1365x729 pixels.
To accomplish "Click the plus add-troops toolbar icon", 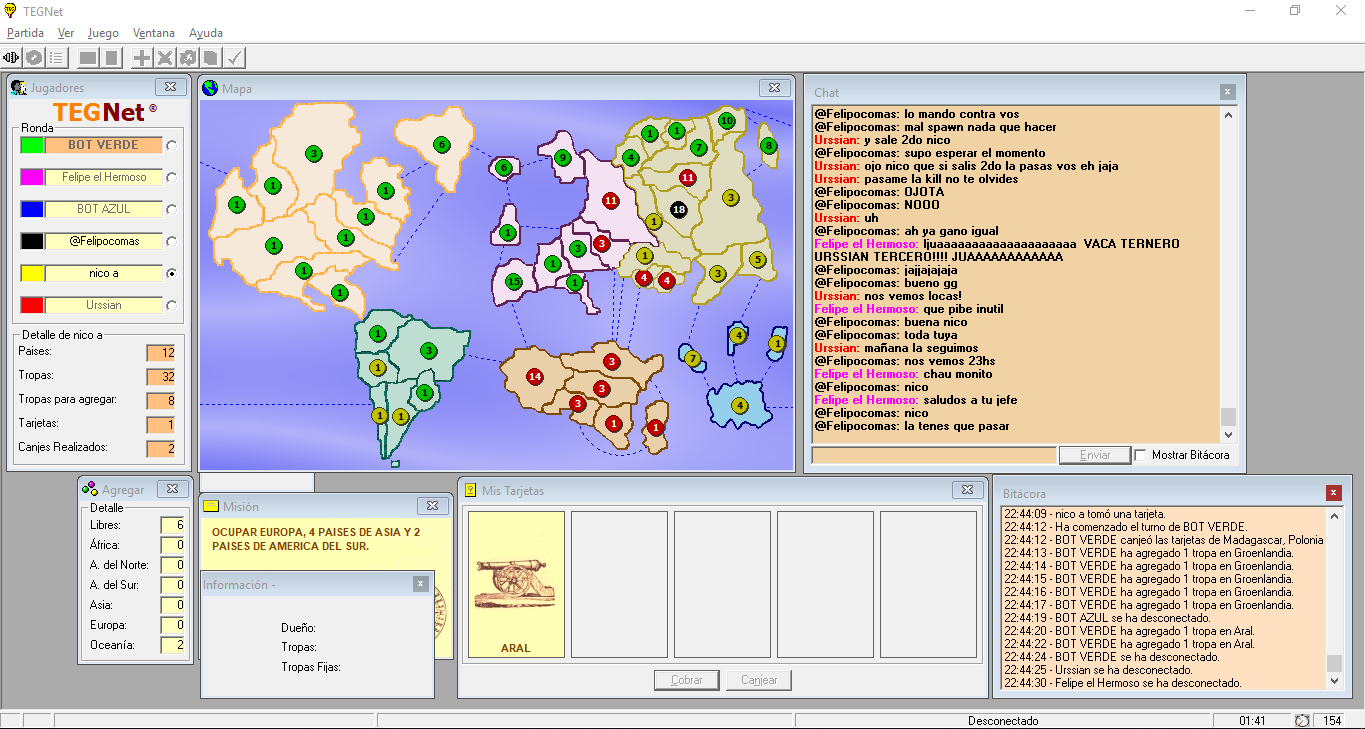I will click(142, 58).
